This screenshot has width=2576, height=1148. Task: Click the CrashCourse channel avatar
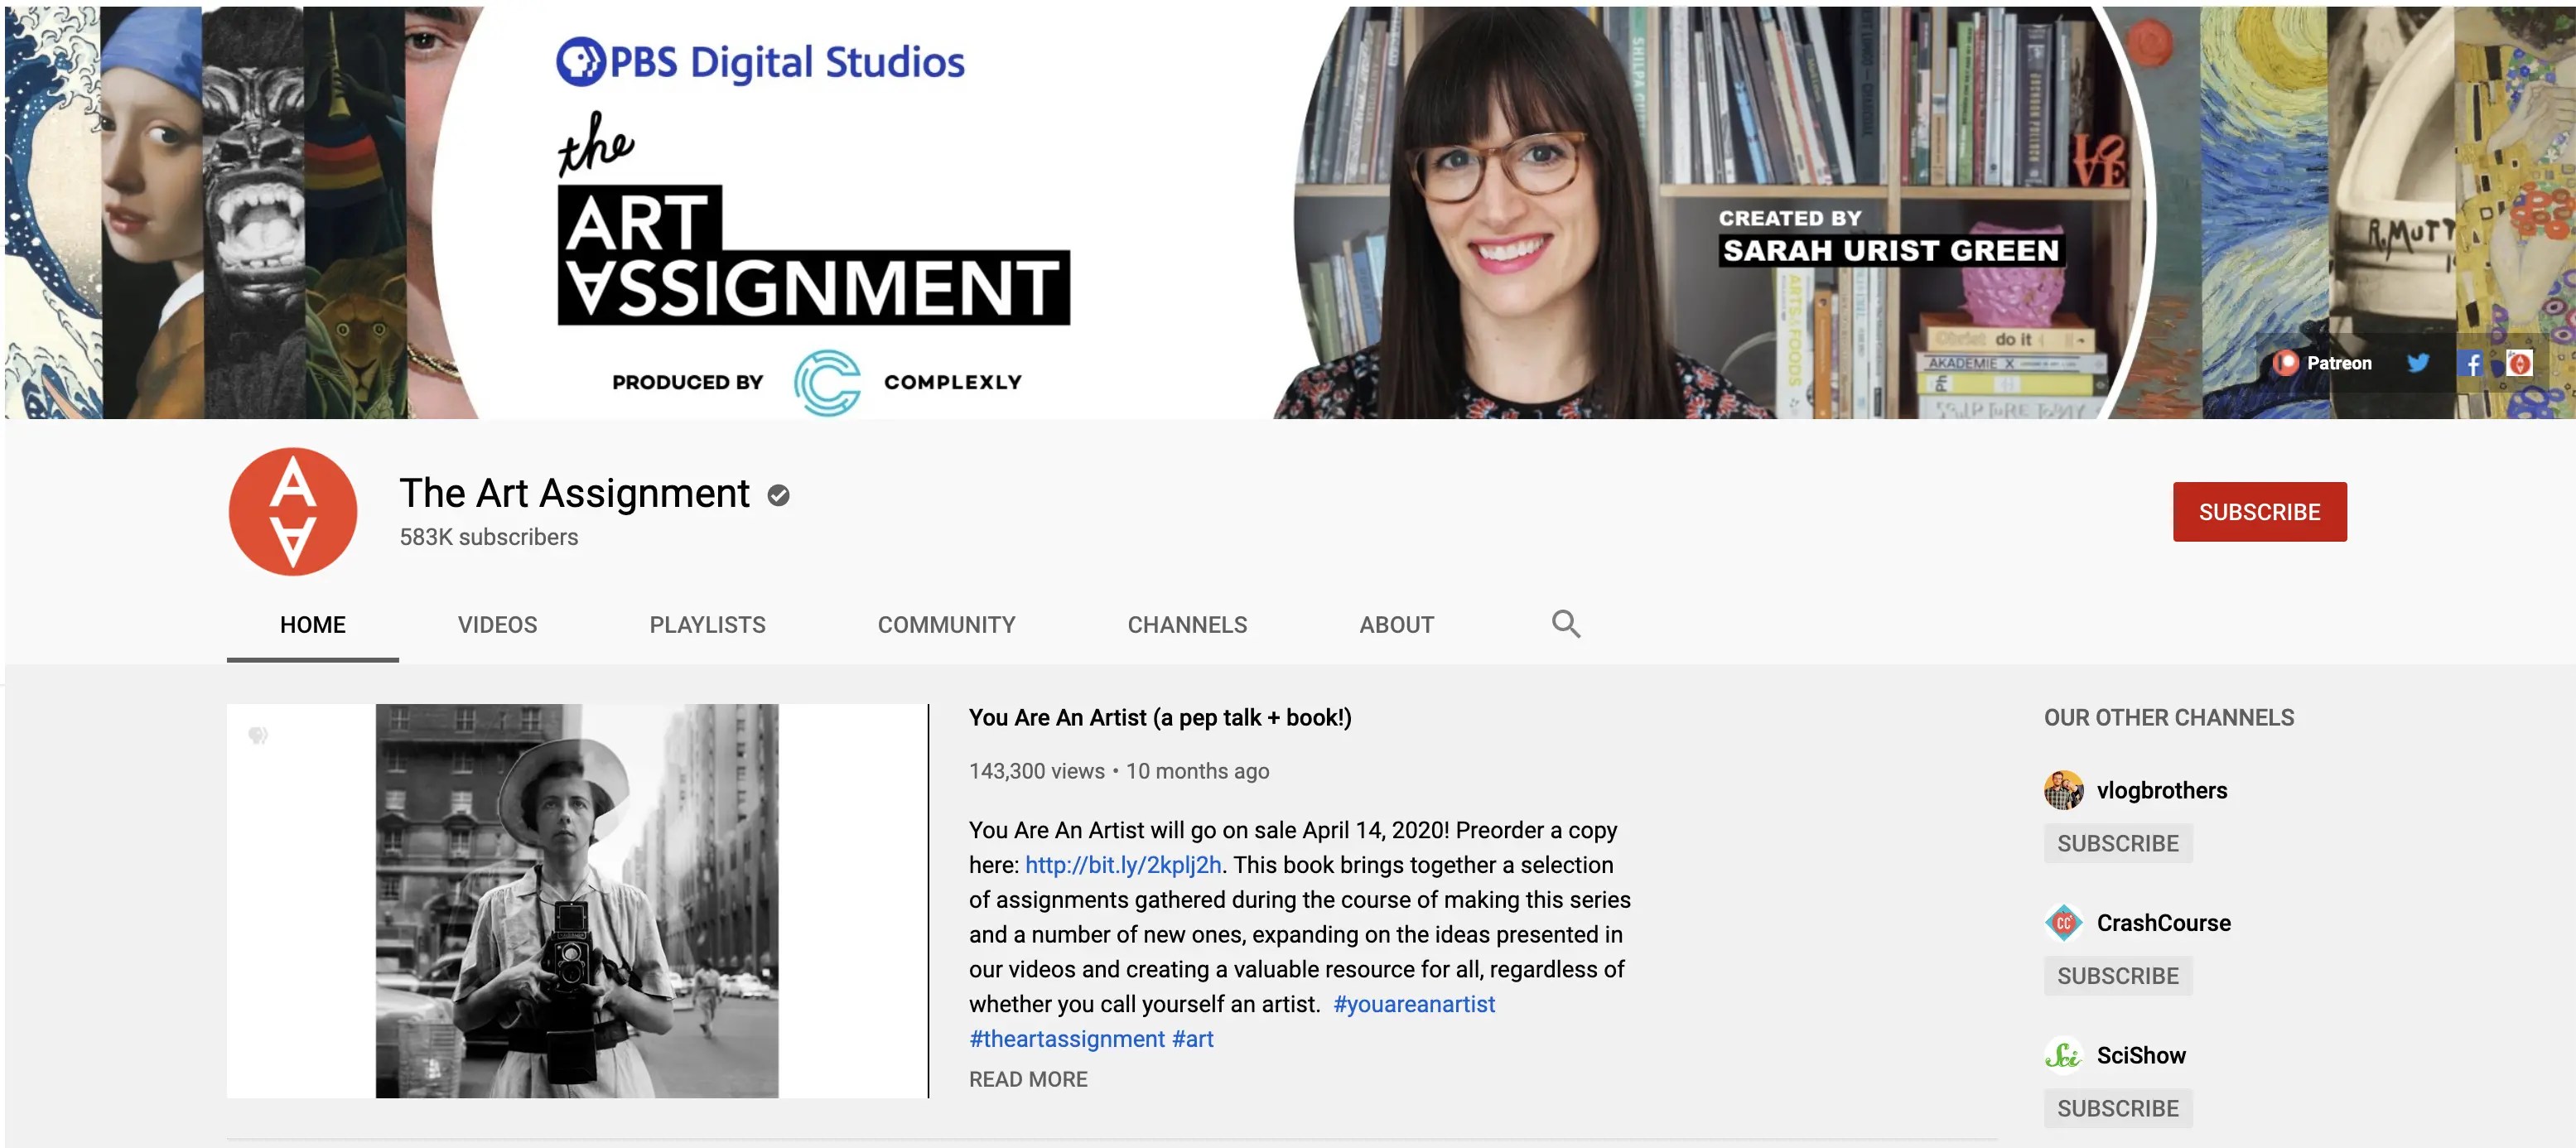tap(2063, 922)
